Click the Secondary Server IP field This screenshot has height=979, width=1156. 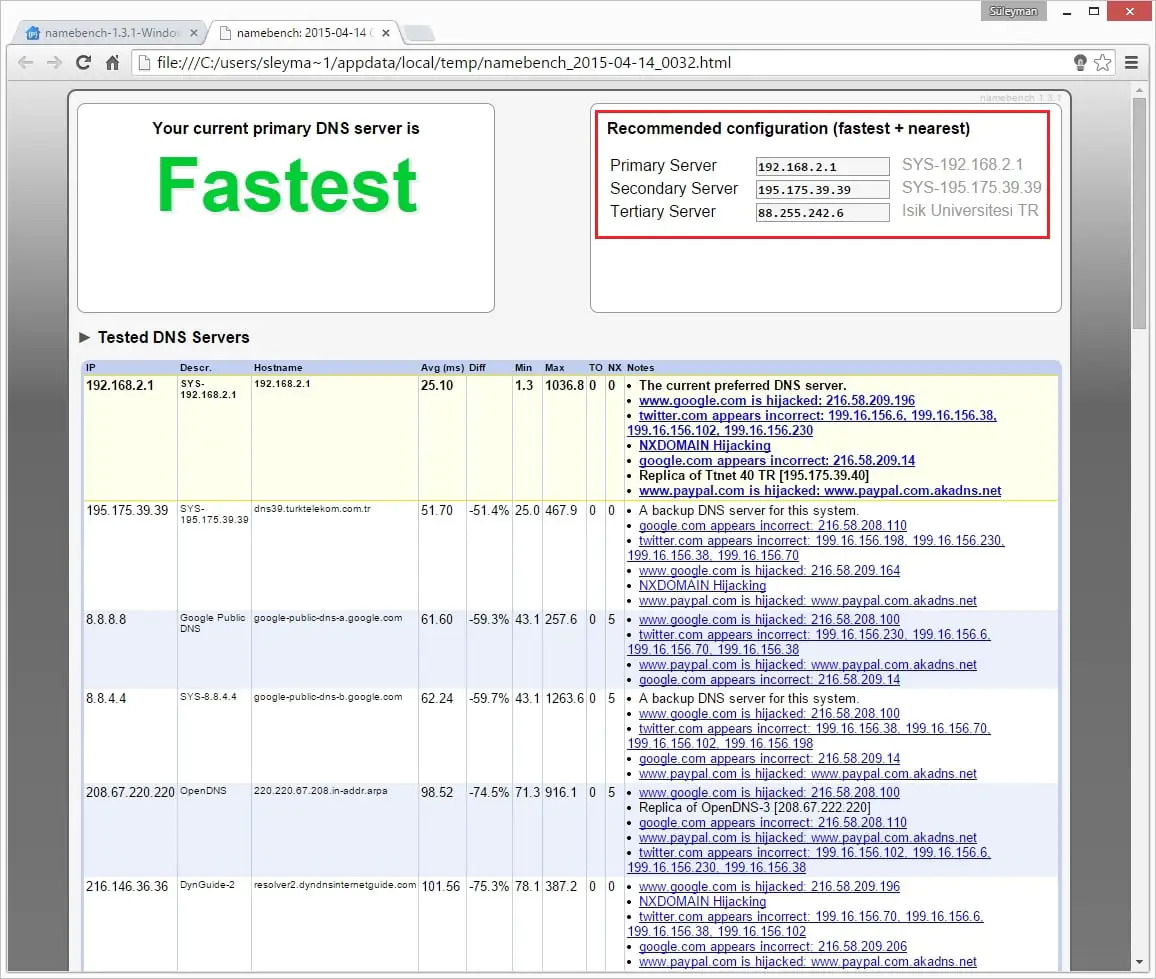click(822, 190)
